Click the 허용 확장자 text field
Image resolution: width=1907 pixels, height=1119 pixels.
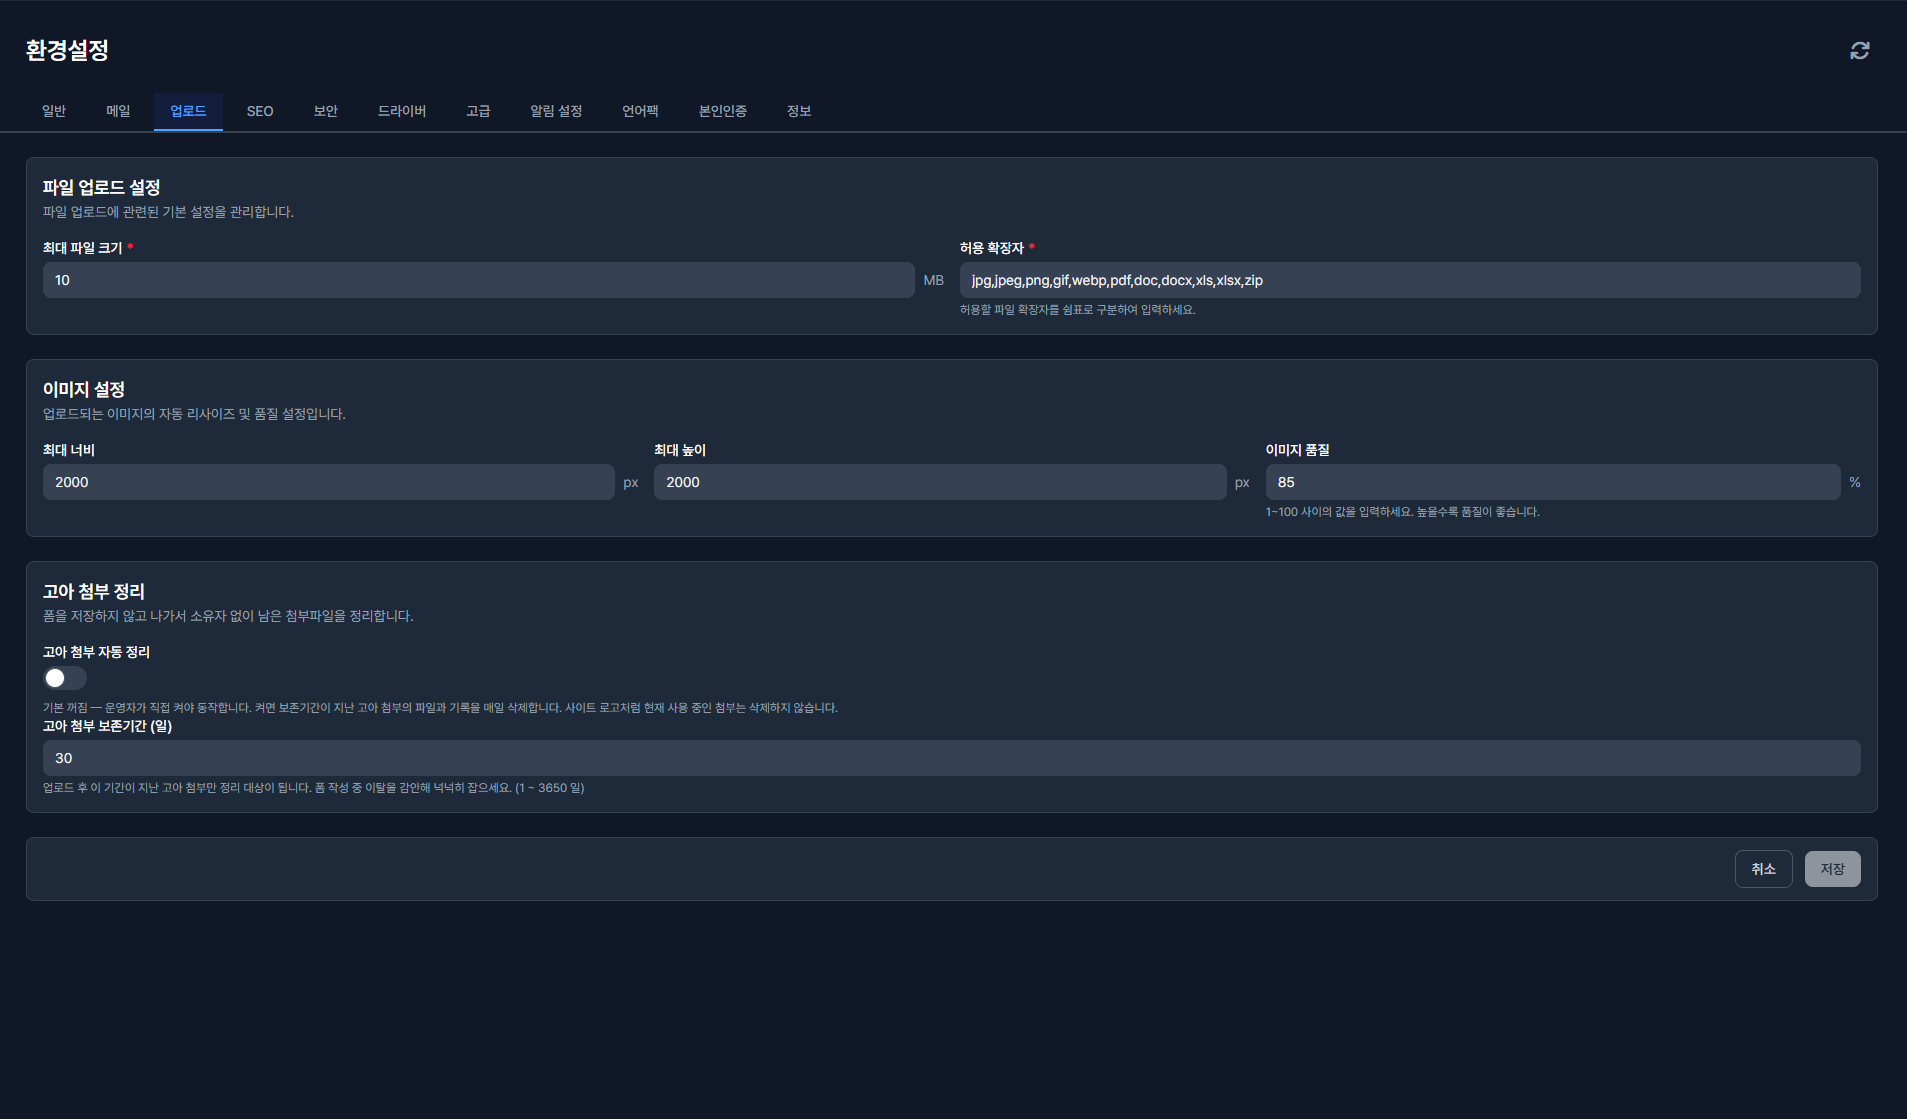click(1410, 280)
